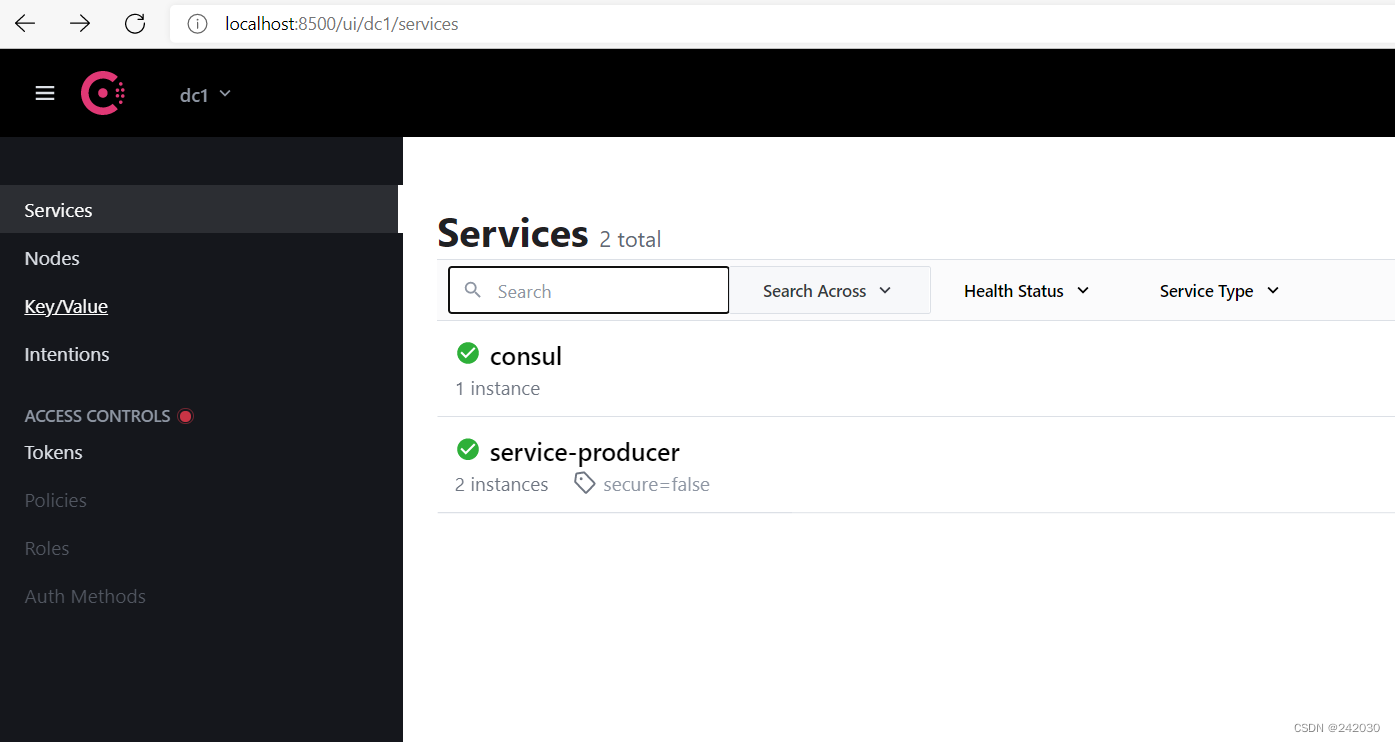The height and width of the screenshot is (742, 1395).
Task: Open the Health Status filter dropdown
Action: point(1026,291)
